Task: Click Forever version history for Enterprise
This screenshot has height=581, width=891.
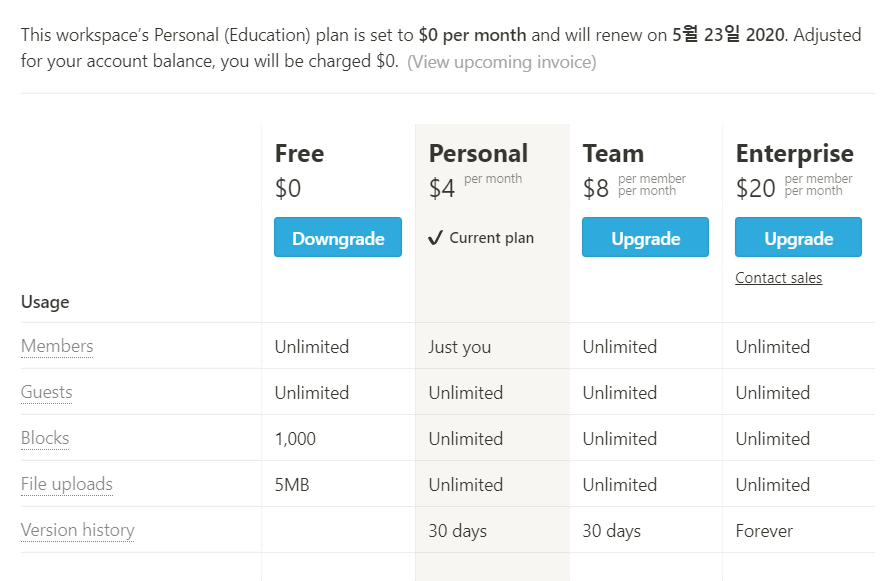Action: [764, 531]
